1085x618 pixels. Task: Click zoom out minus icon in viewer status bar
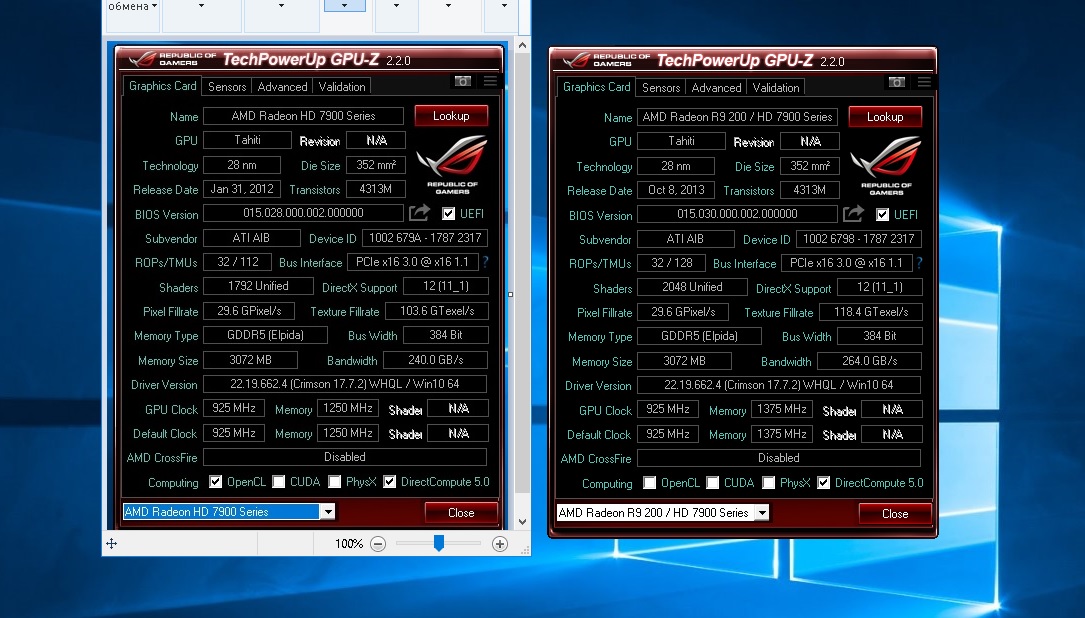(378, 544)
